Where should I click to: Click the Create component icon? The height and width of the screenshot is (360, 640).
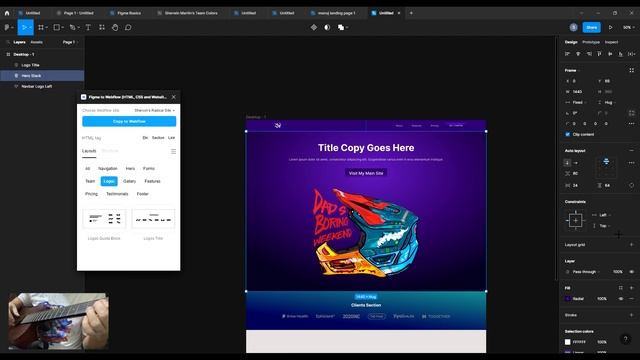tap(313, 27)
